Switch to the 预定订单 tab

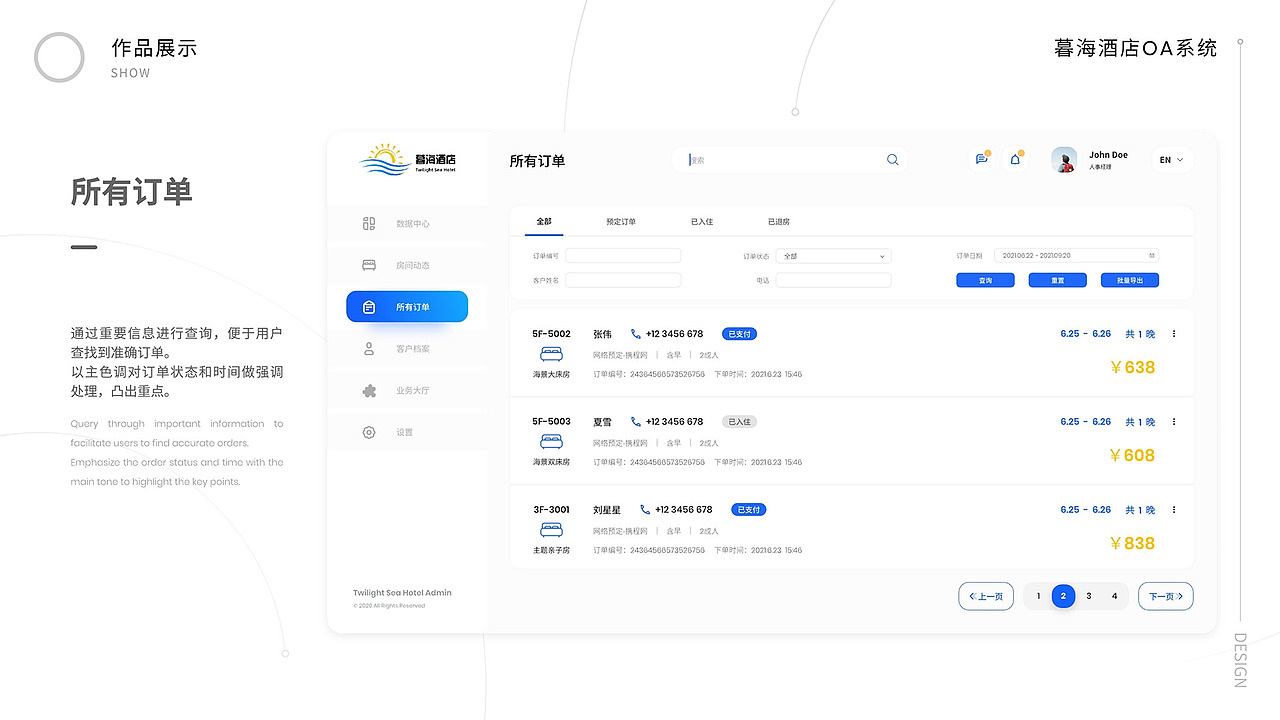(621, 221)
